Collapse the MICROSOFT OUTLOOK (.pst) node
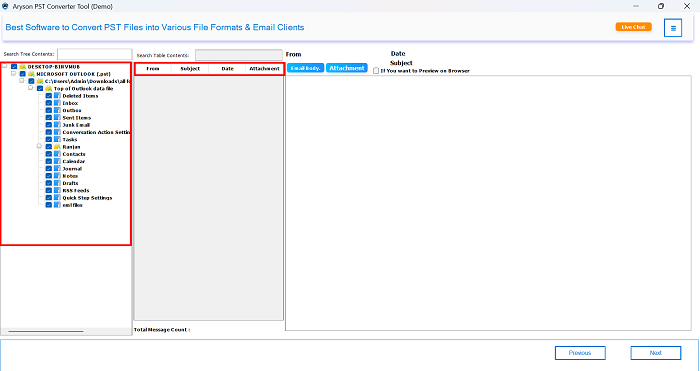This screenshot has height=371, width=700. point(13,73)
